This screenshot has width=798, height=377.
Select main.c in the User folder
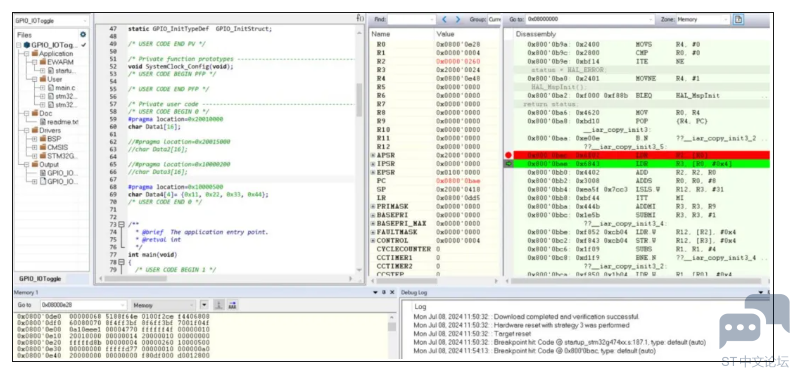[x=65, y=88]
